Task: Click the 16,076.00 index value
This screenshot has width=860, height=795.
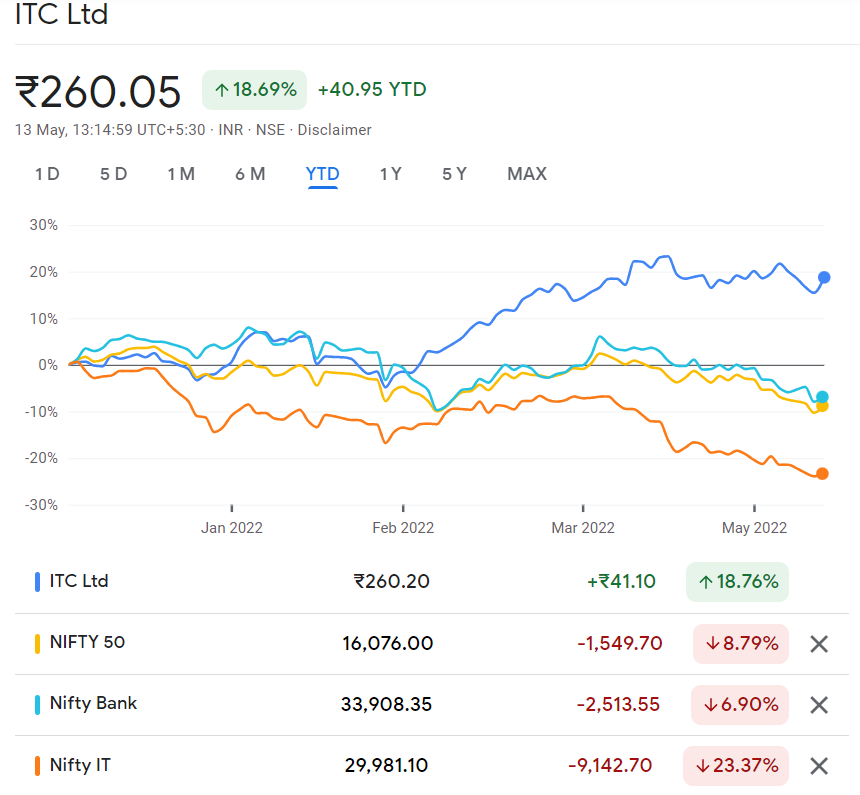Action: point(388,643)
